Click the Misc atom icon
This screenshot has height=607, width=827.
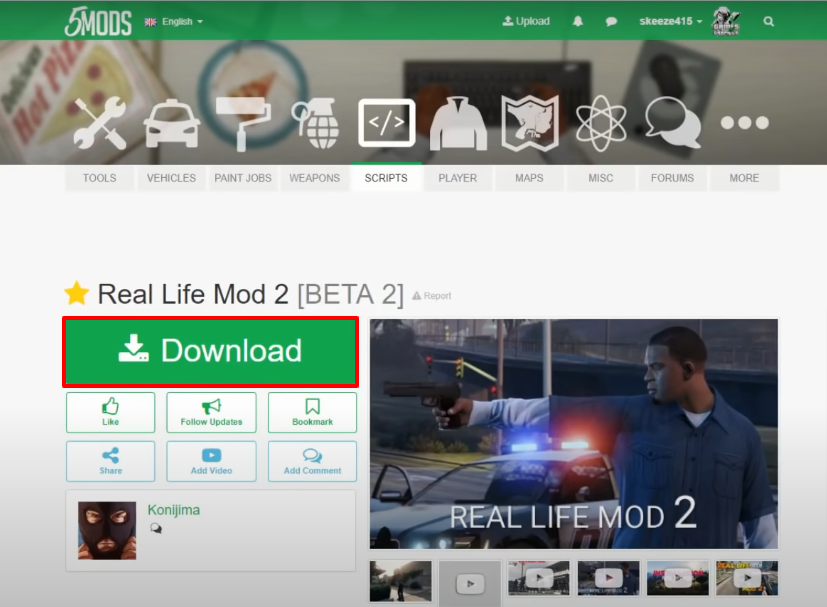601,124
